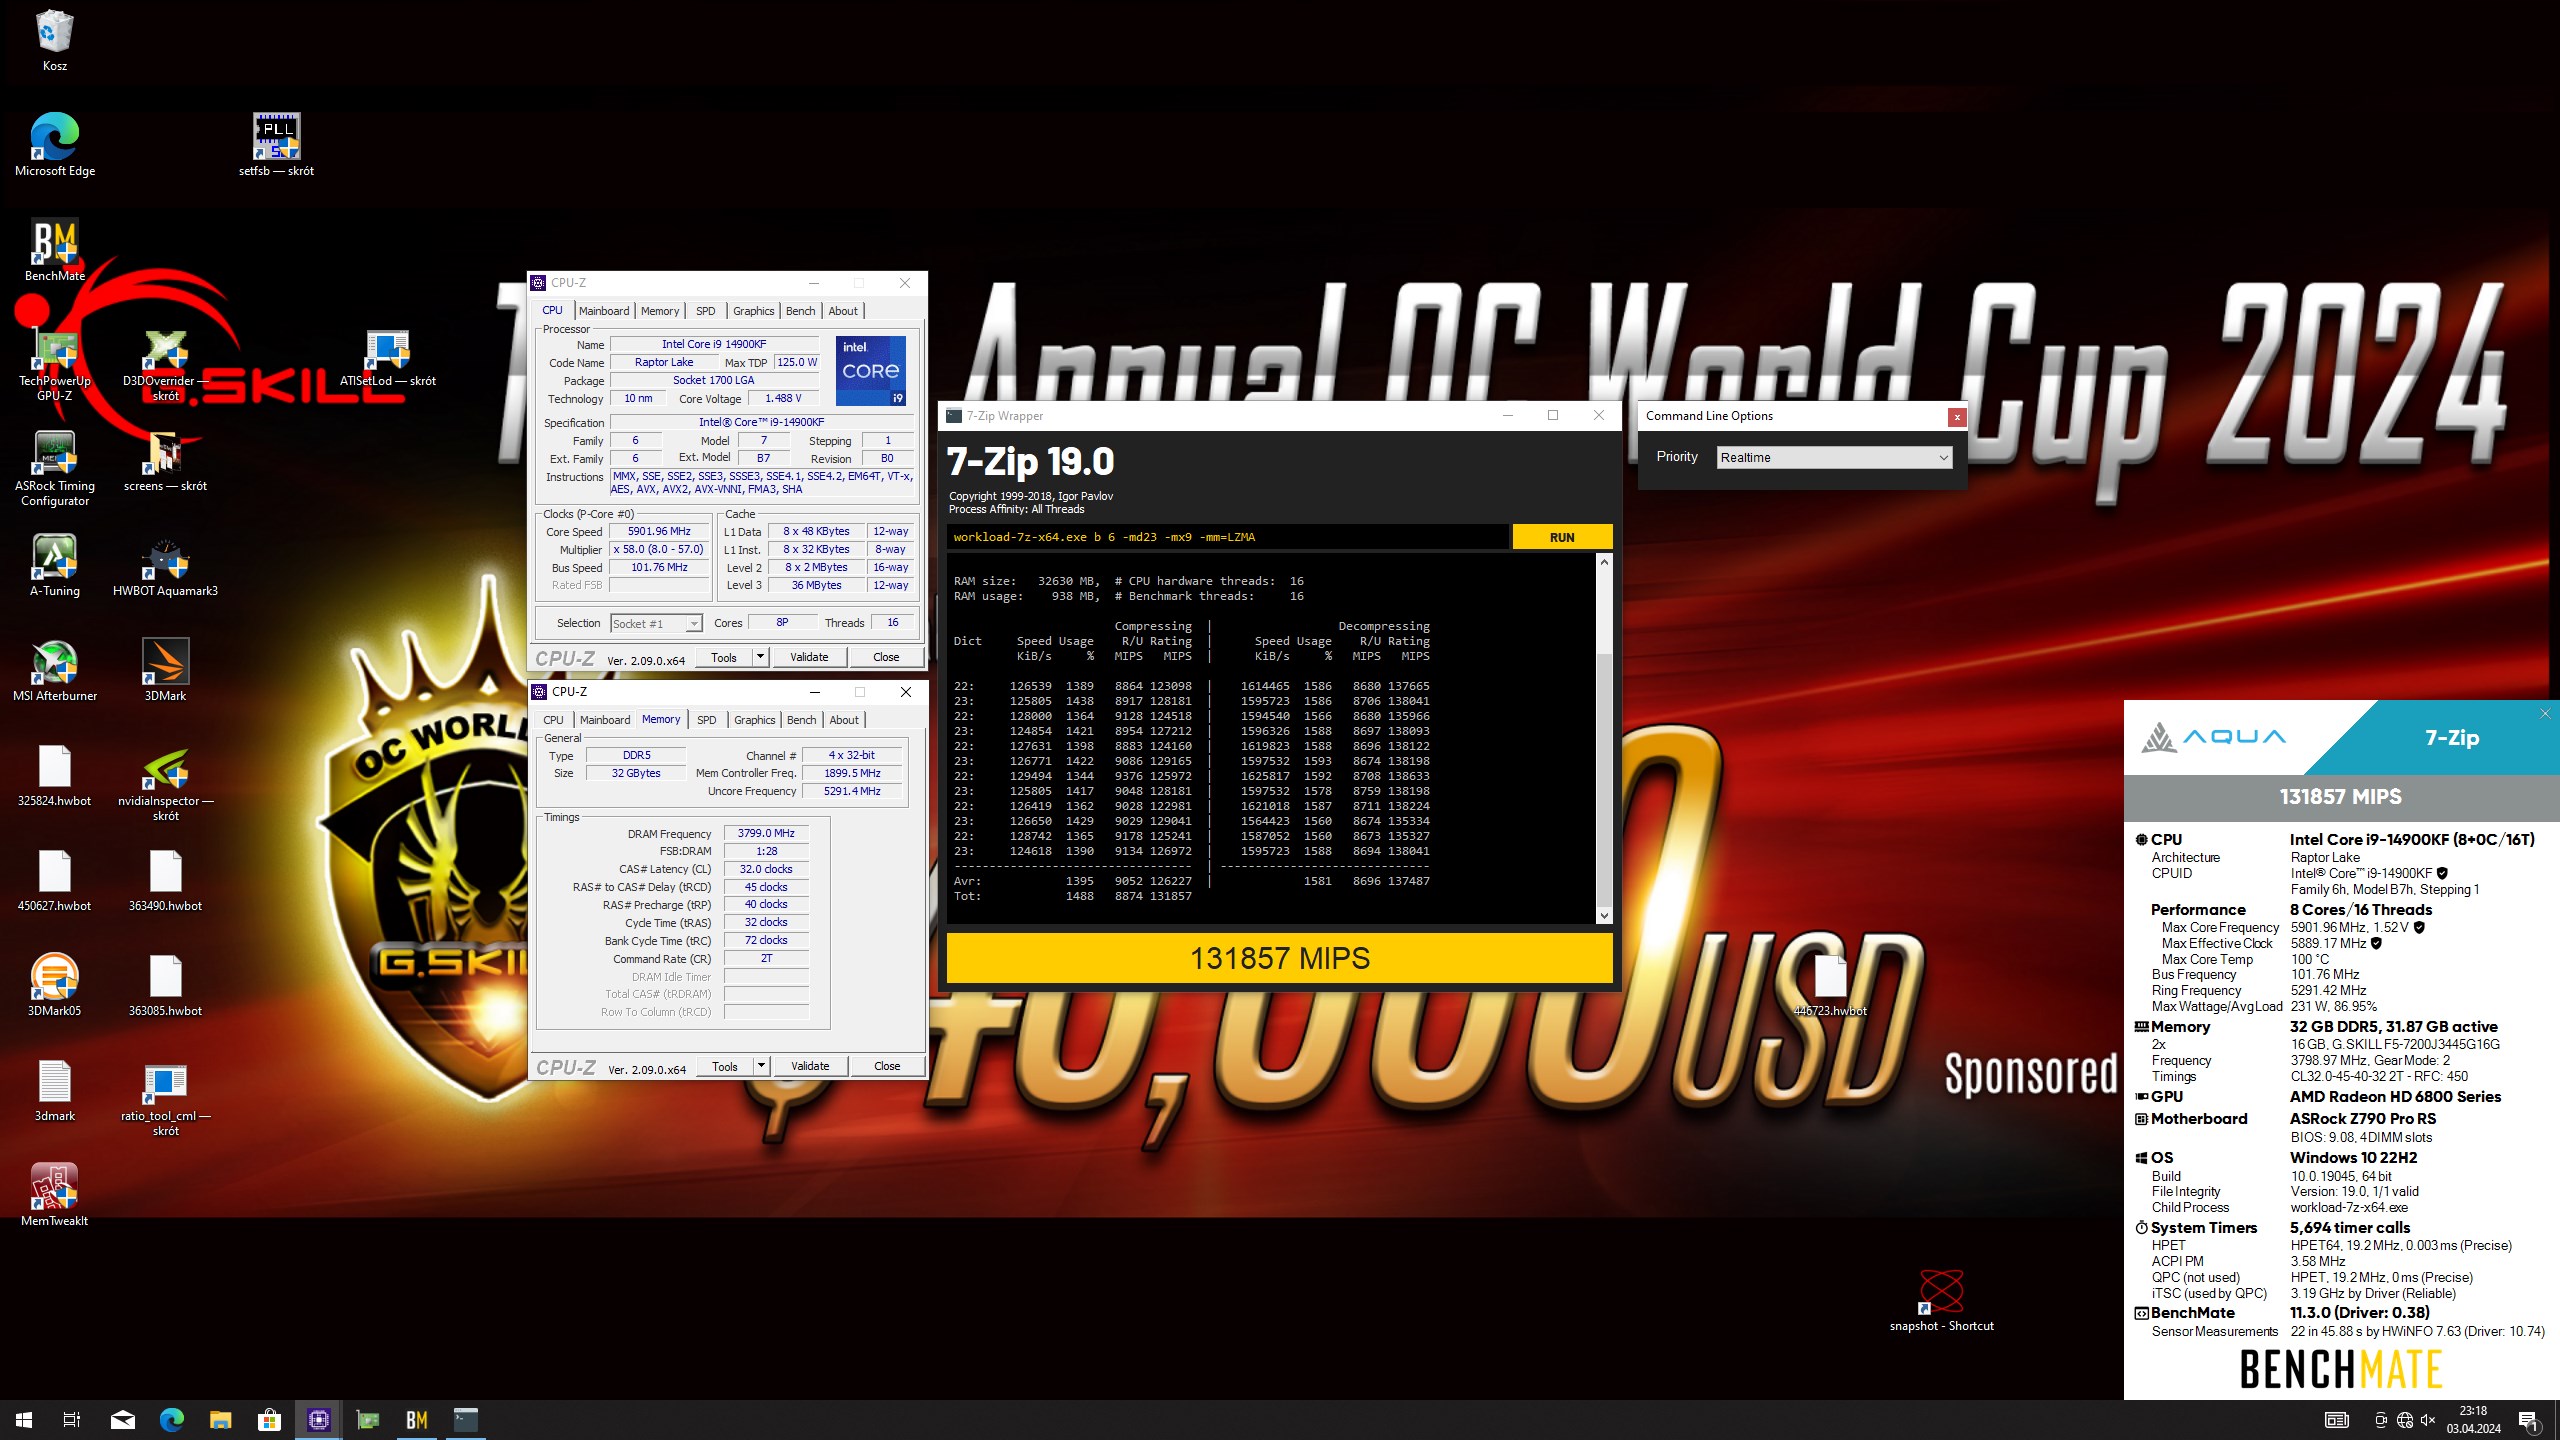The width and height of the screenshot is (2560, 1440).
Task: Open D3DOverrider shortcut icon
Action: (x=166, y=365)
